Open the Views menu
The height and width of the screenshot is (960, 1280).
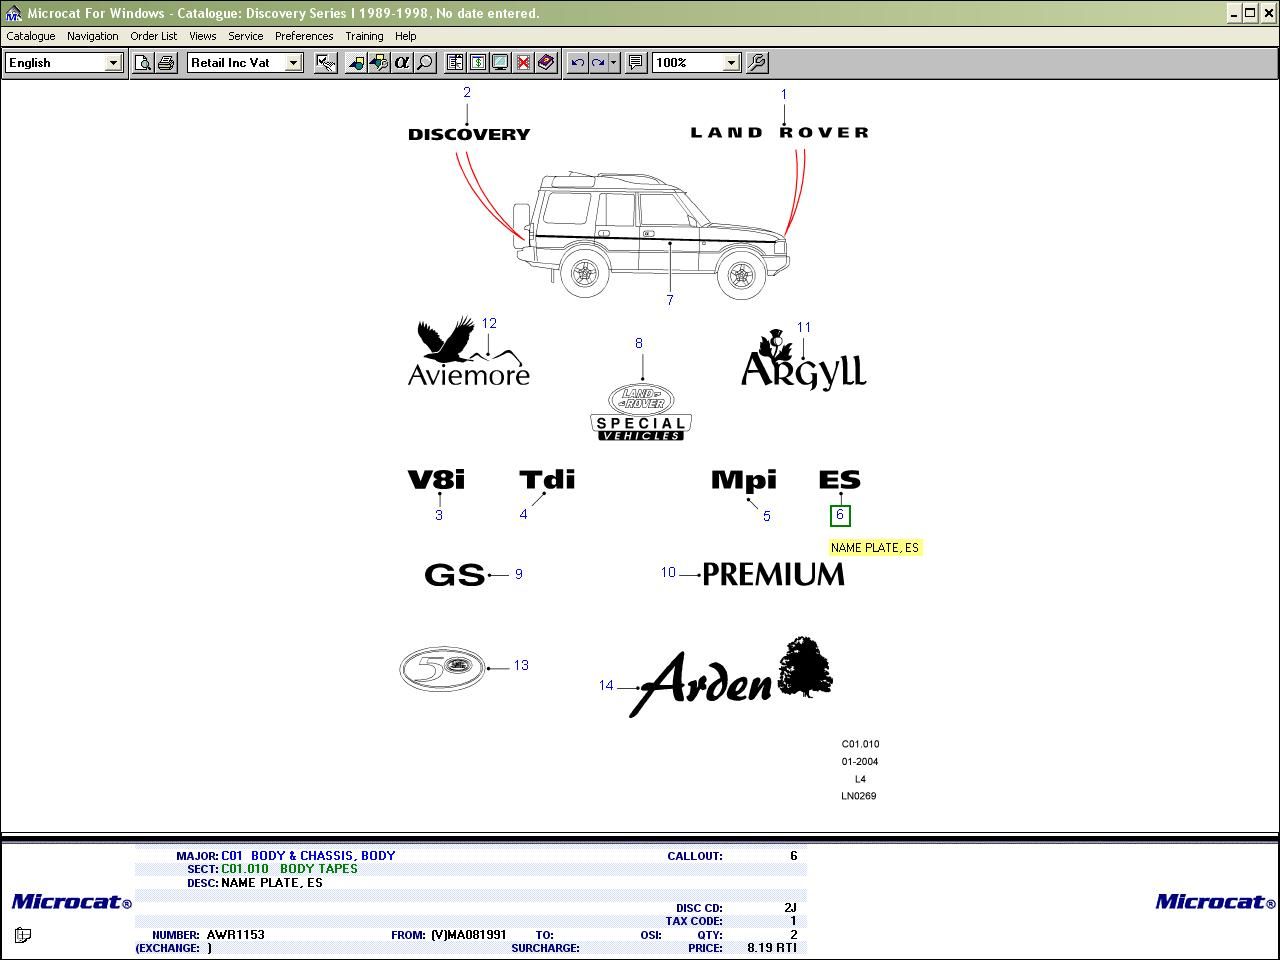[x=202, y=36]
